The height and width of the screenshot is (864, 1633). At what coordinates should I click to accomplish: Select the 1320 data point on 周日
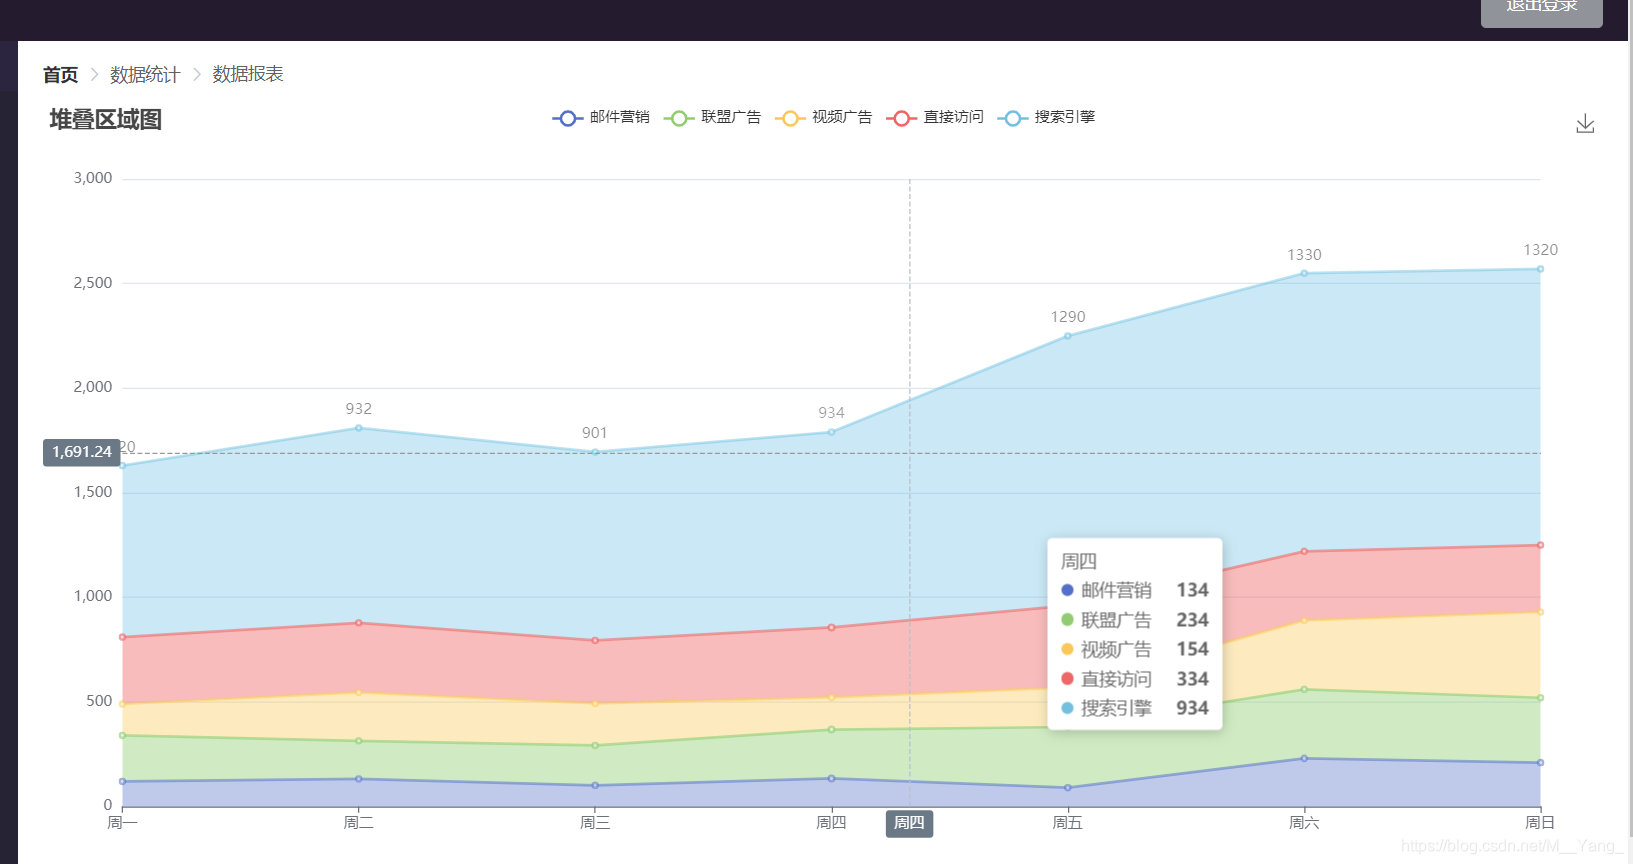click(1540, 269)
